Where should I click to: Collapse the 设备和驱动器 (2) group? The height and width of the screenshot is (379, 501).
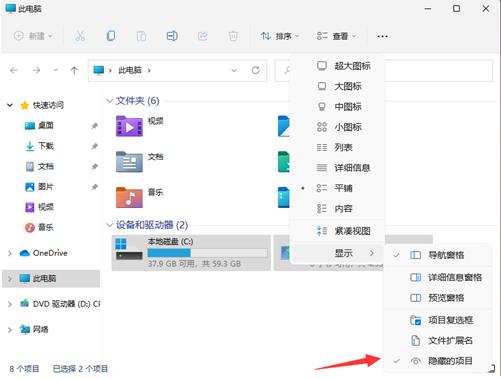click(109, 225)
